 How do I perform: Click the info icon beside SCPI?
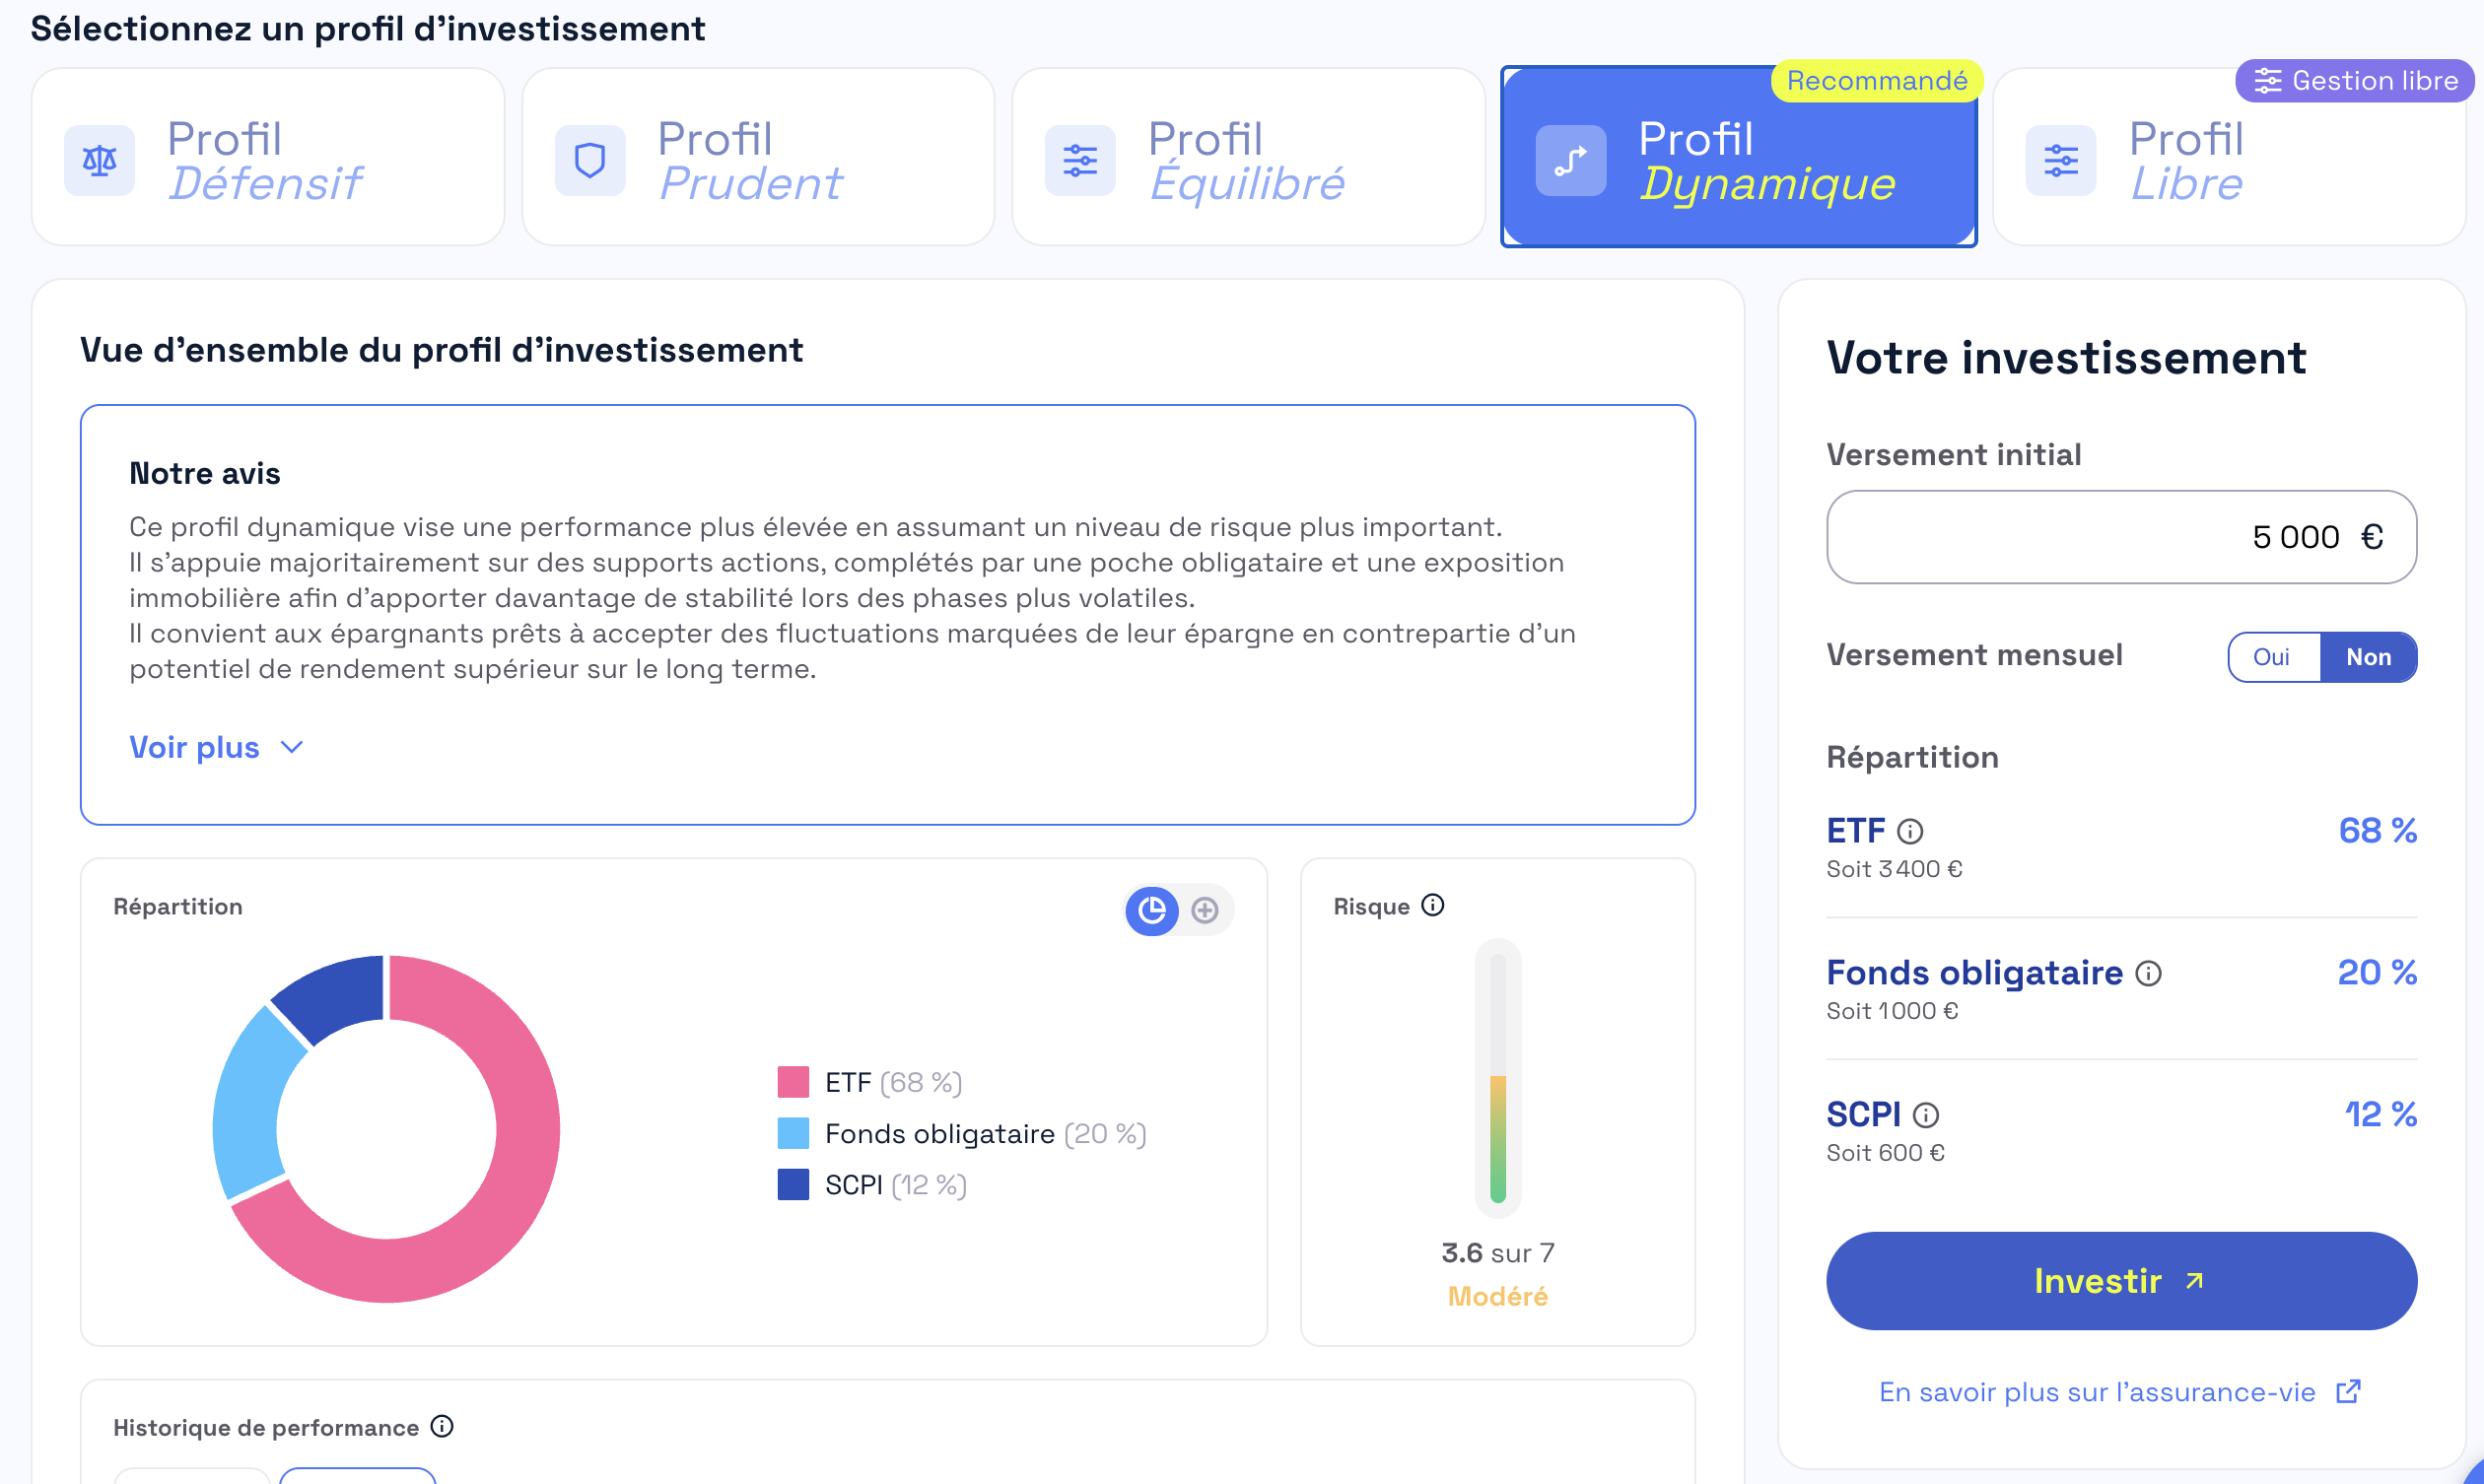point(1925,1115)
